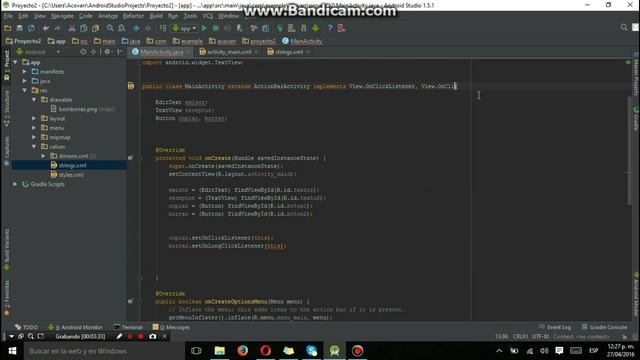
Task: Click the Proyecto2 breadcrumb
Action: [x=23, y=41]
